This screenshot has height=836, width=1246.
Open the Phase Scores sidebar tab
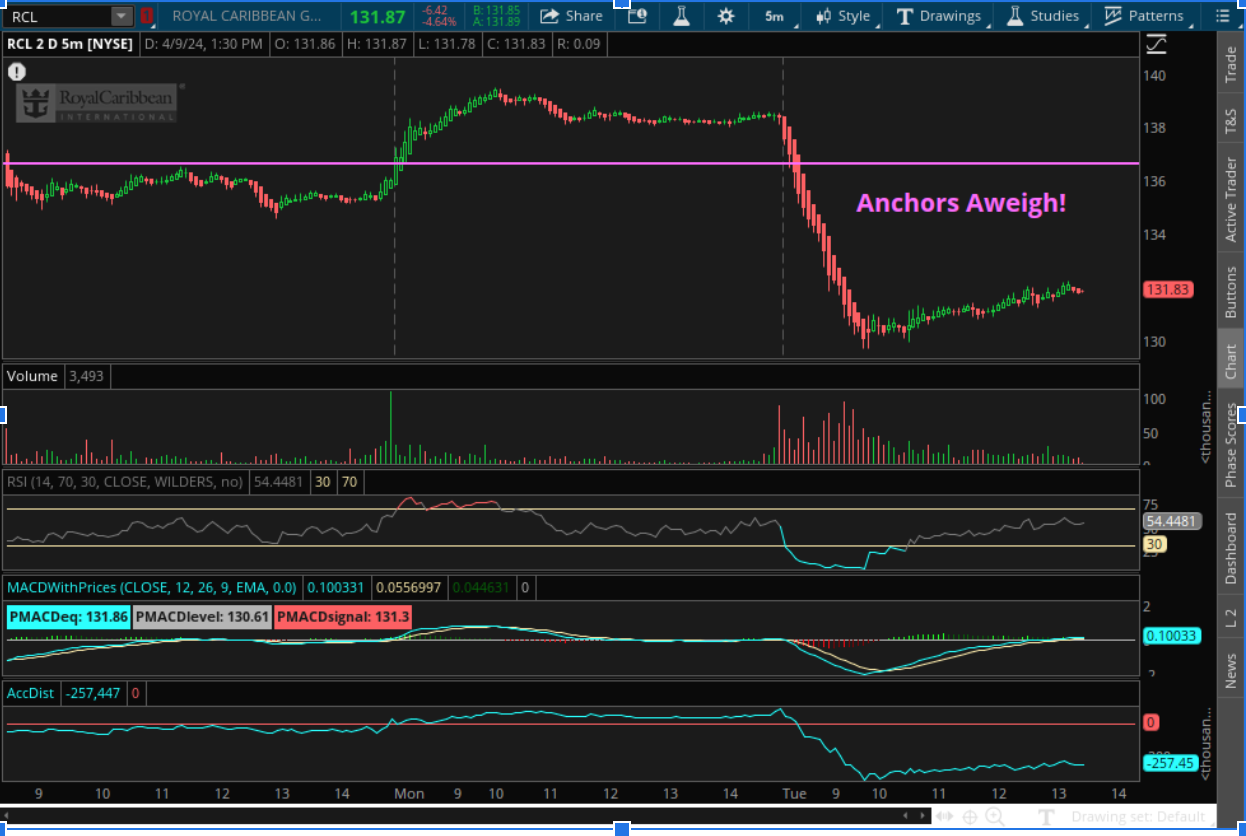(x=1231, y=445)
